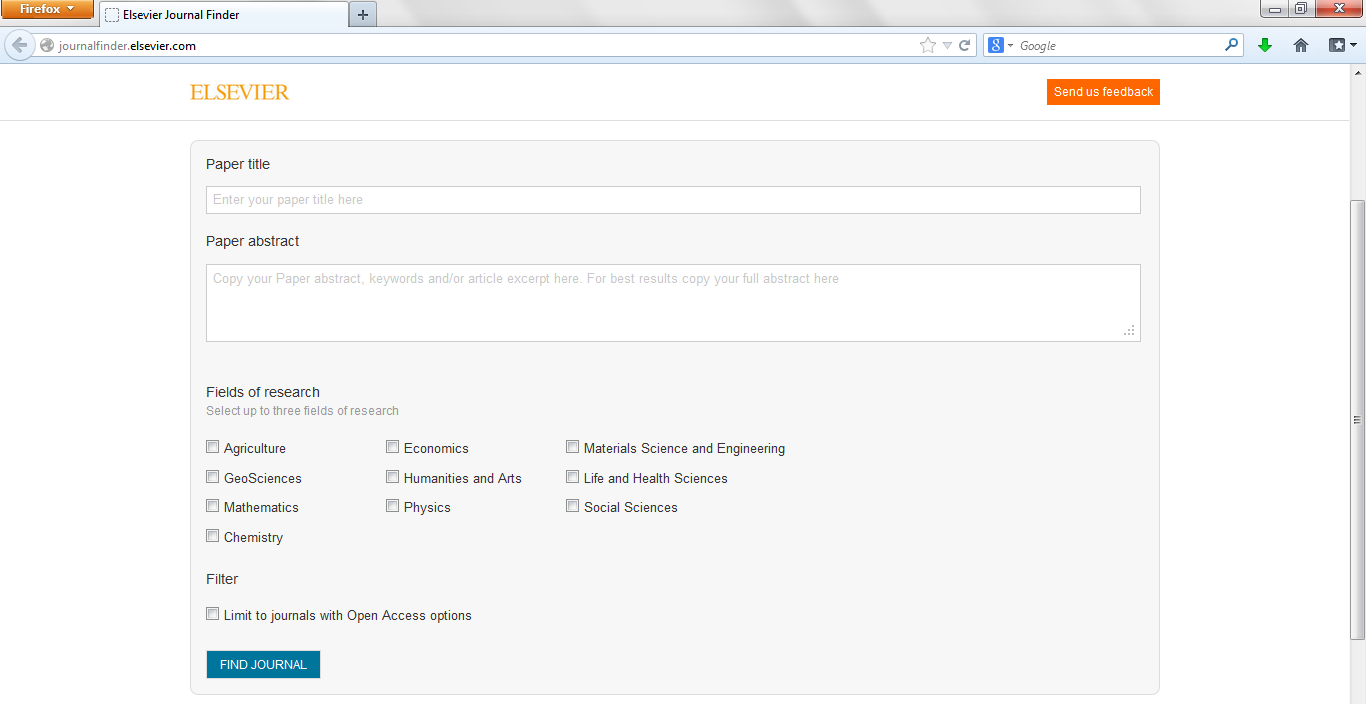Click the Paper title input field
Screen dimensions: 1366x704
click(x=673, y=200)
